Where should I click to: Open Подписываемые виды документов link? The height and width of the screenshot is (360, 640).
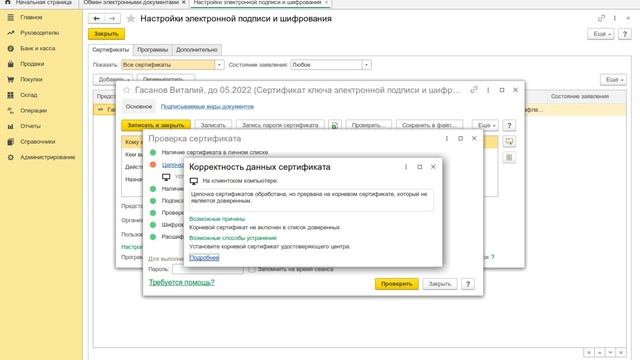click(207, 107)
